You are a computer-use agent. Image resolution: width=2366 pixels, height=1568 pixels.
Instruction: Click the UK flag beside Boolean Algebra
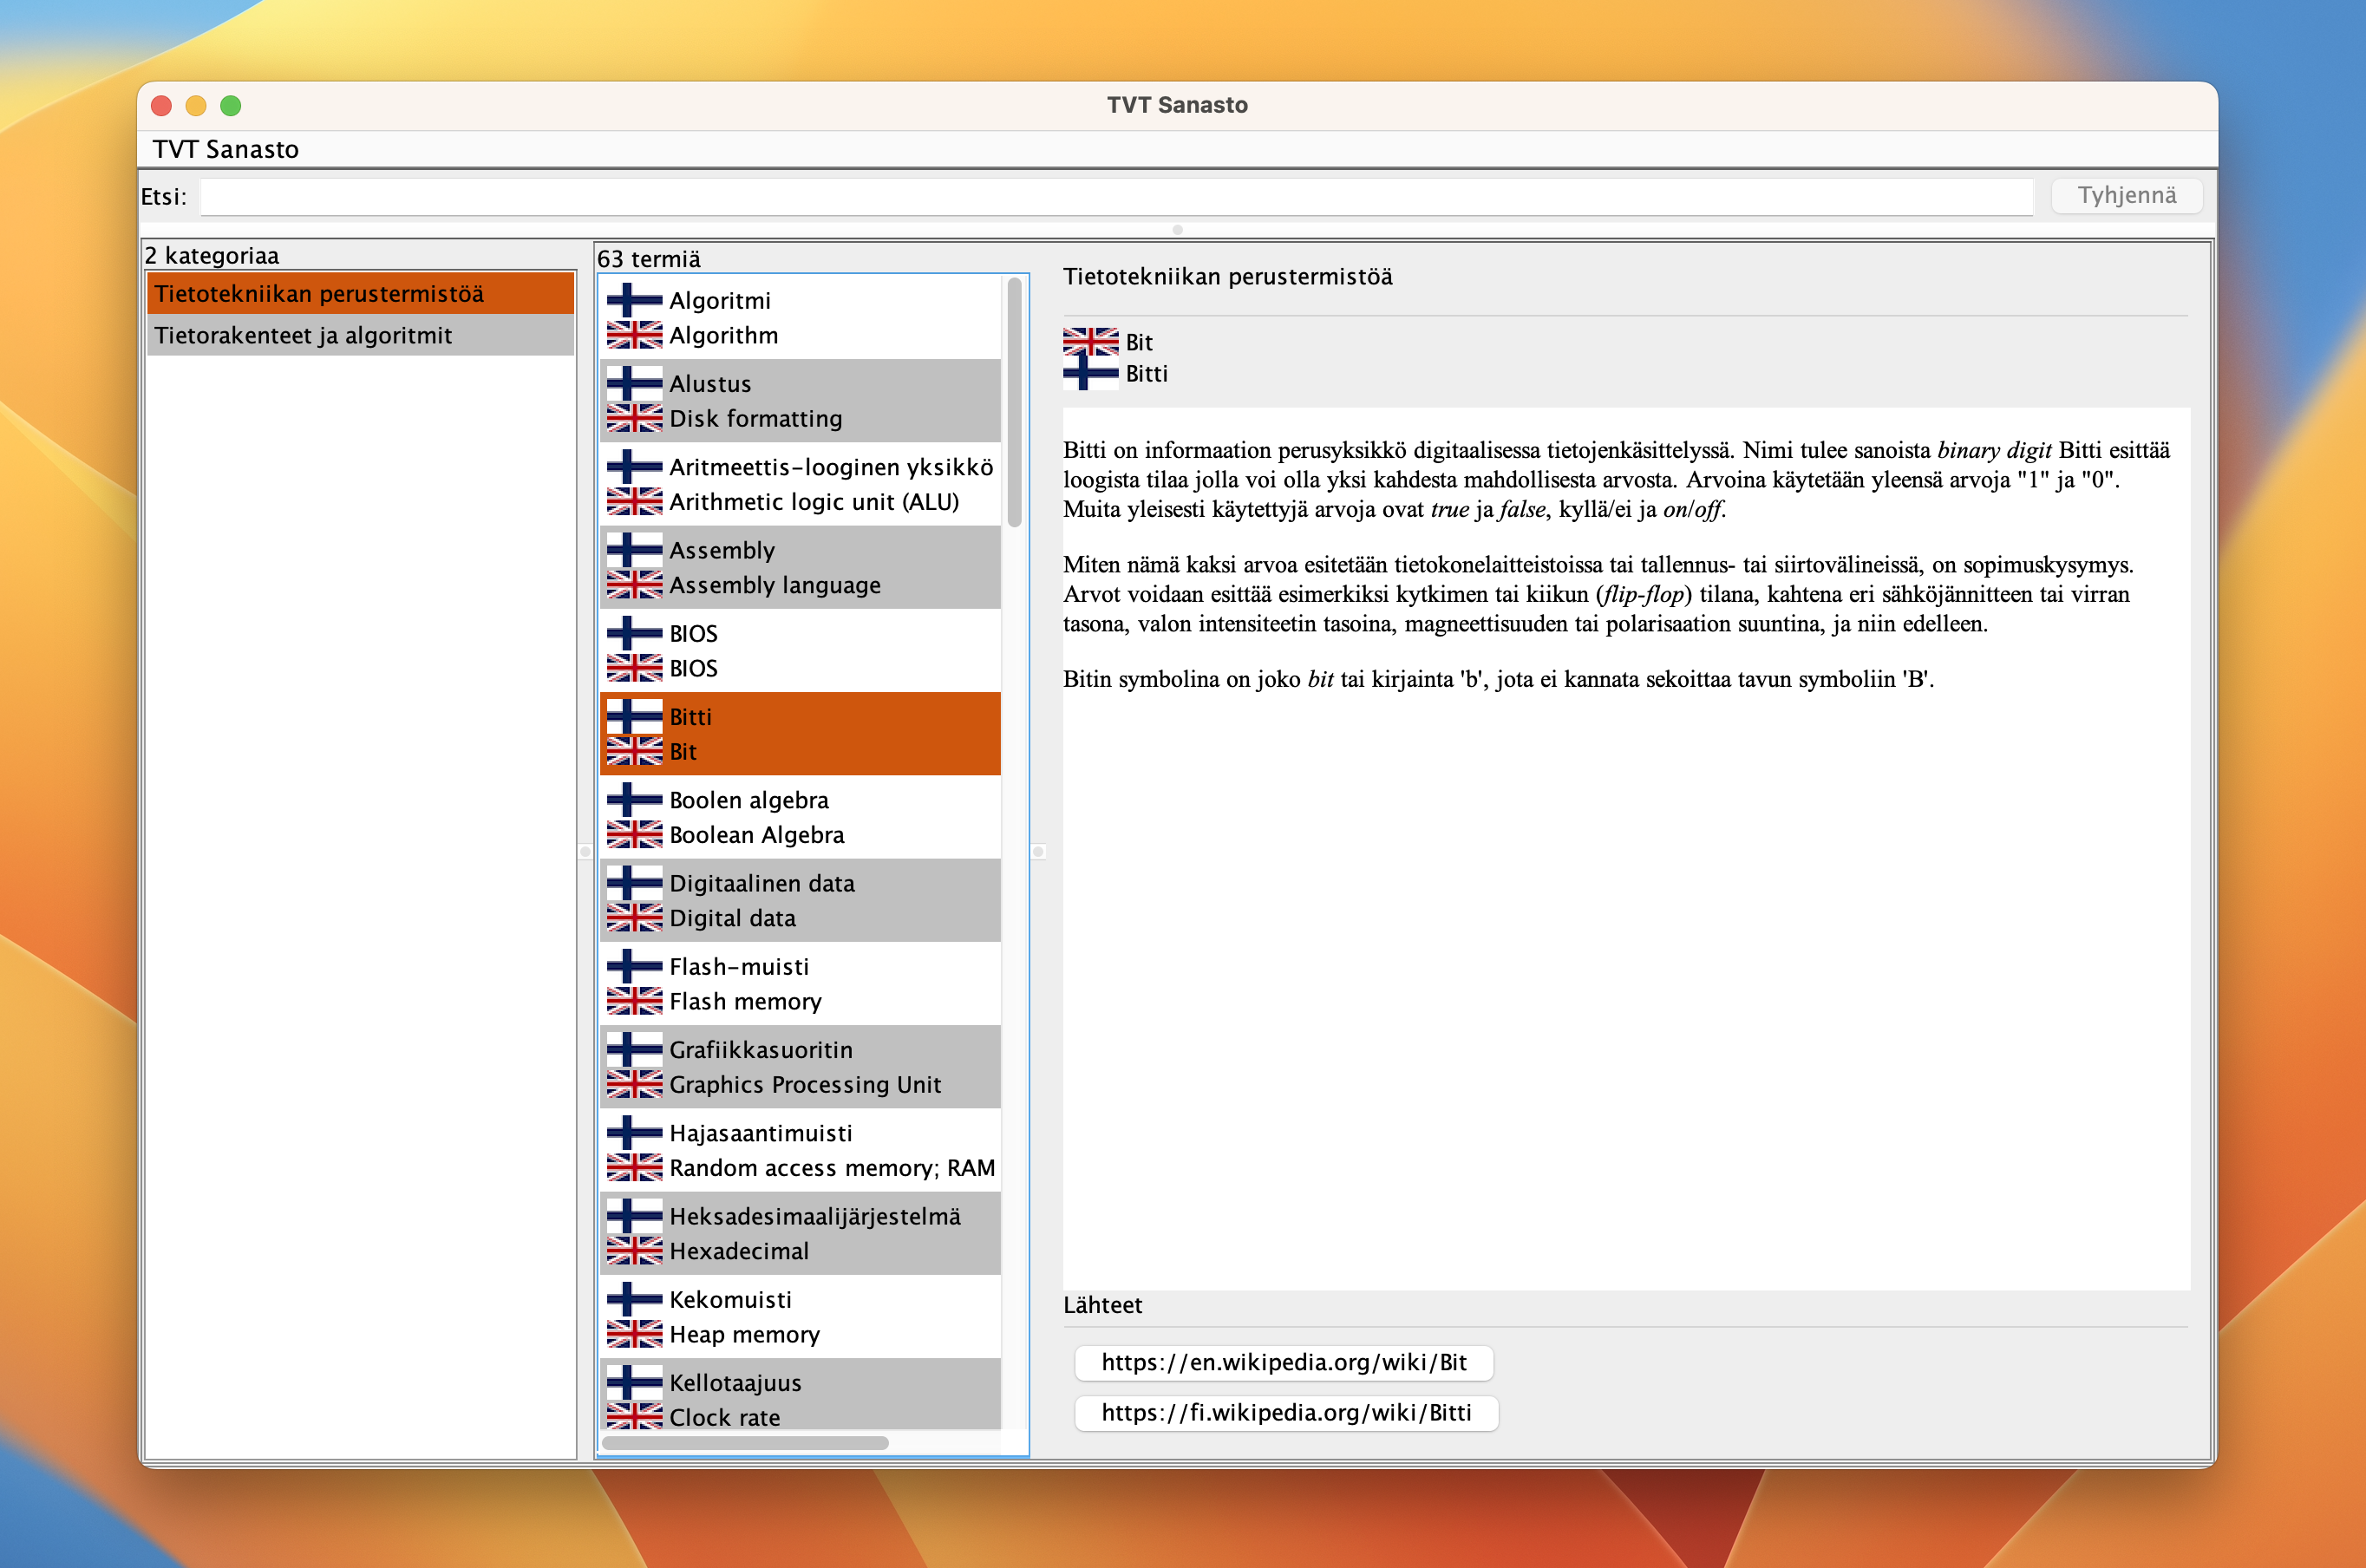pyautogui.click(x=634, y=834)
